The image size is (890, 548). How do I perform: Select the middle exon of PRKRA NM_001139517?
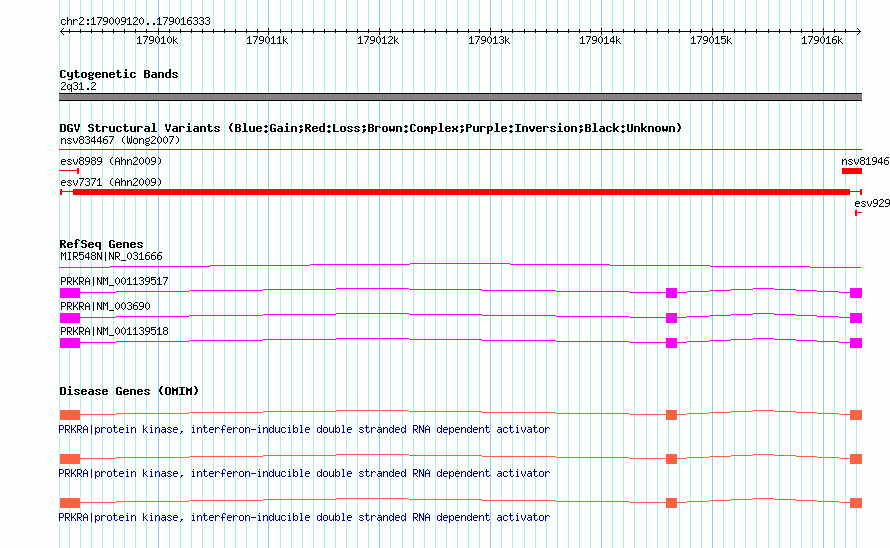point(671,293)
